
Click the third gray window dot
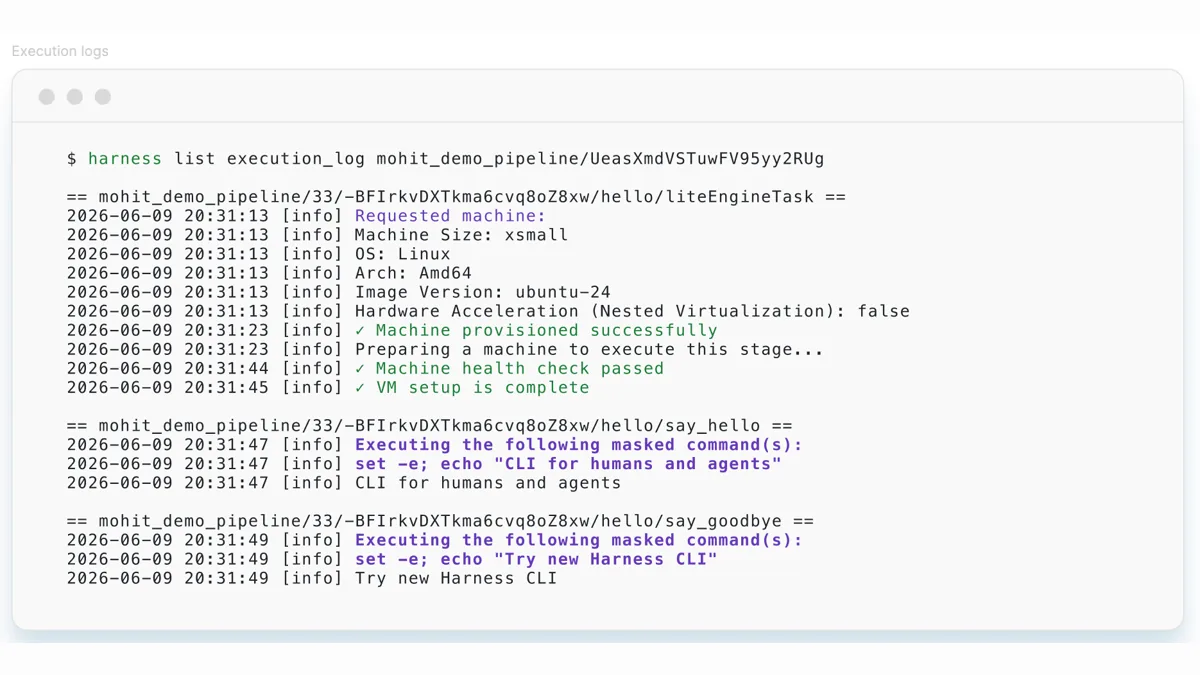pyautogui.click(x=103, y=97)
